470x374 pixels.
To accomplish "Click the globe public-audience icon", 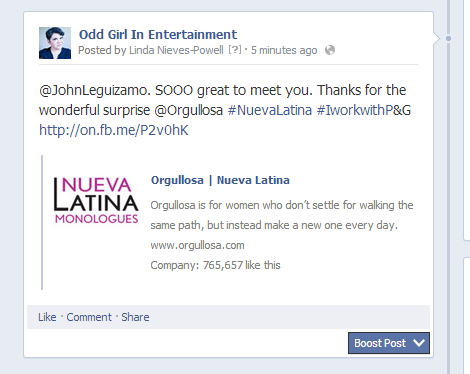I will point(330,50).
